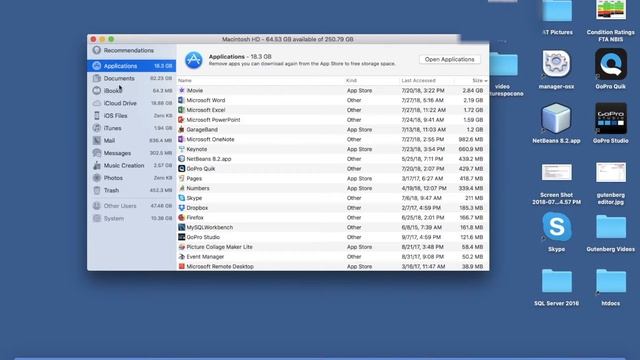Click the large App Store header icon
The image size is (640, 360).
[x=194, y=60]
